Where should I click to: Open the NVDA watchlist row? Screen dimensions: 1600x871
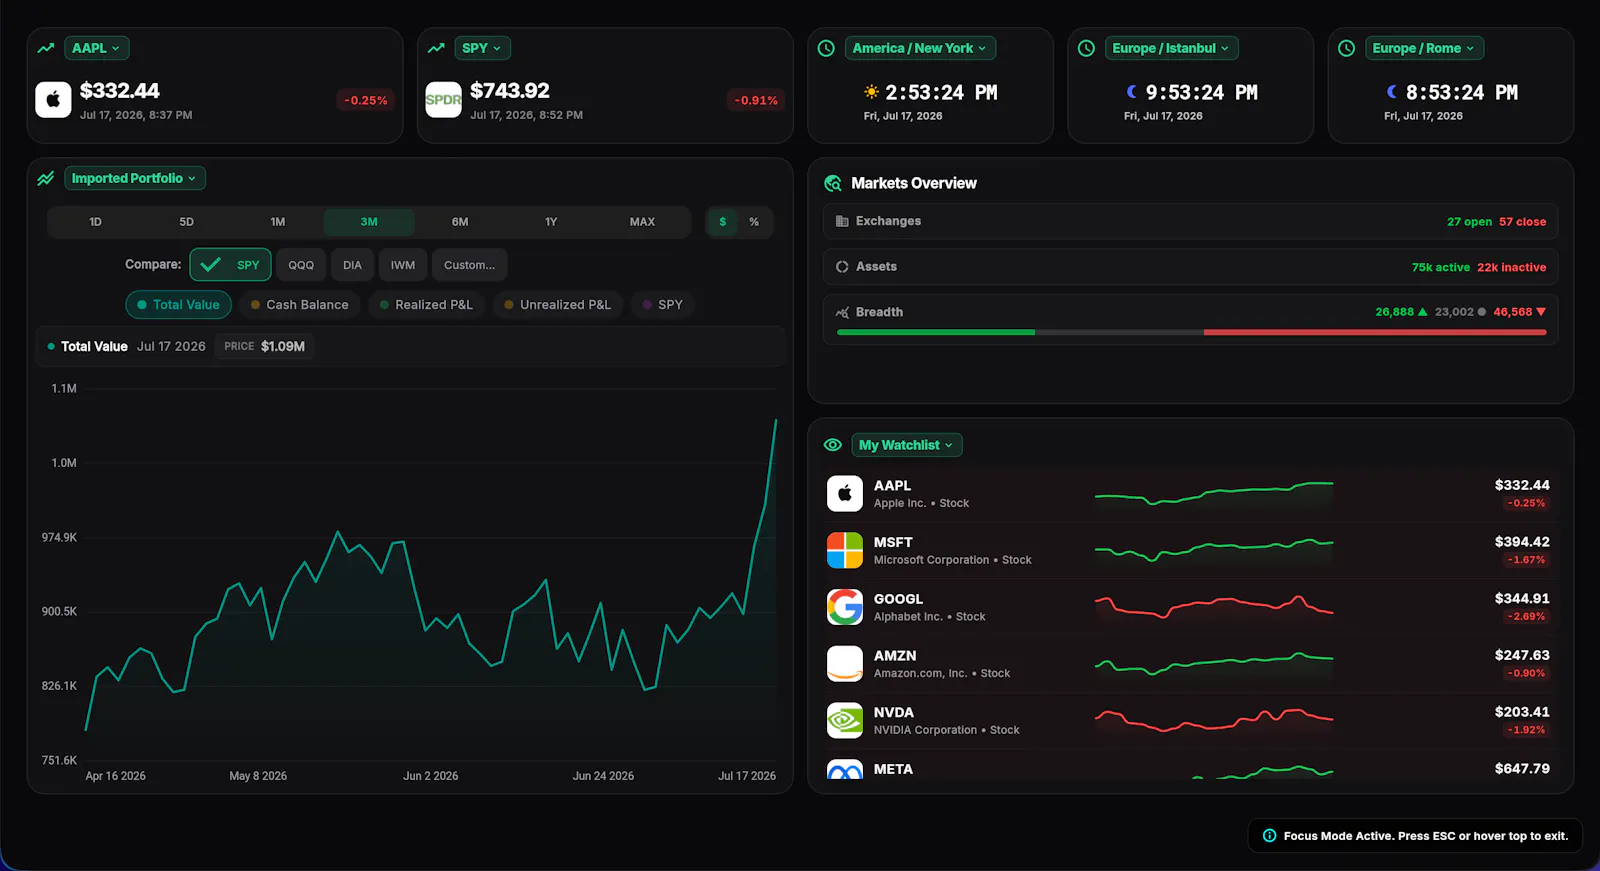(1190, 721)
